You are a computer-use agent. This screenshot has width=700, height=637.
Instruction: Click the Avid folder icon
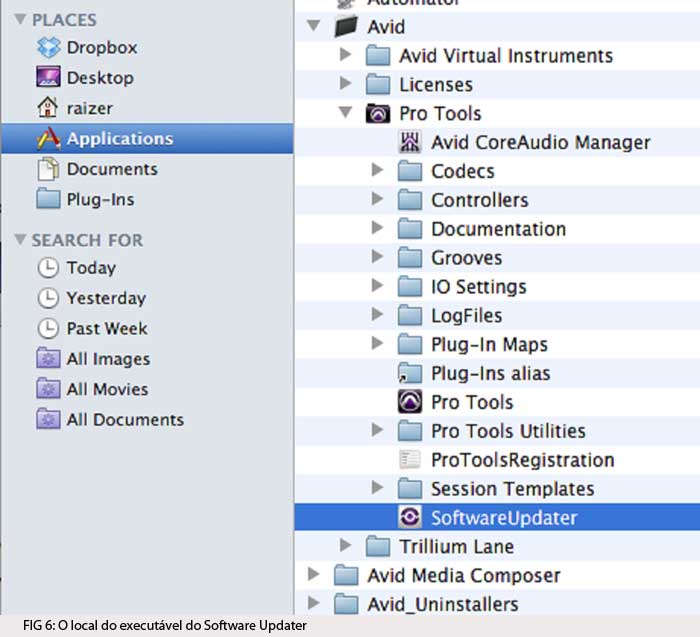click(x=346, y=26)
